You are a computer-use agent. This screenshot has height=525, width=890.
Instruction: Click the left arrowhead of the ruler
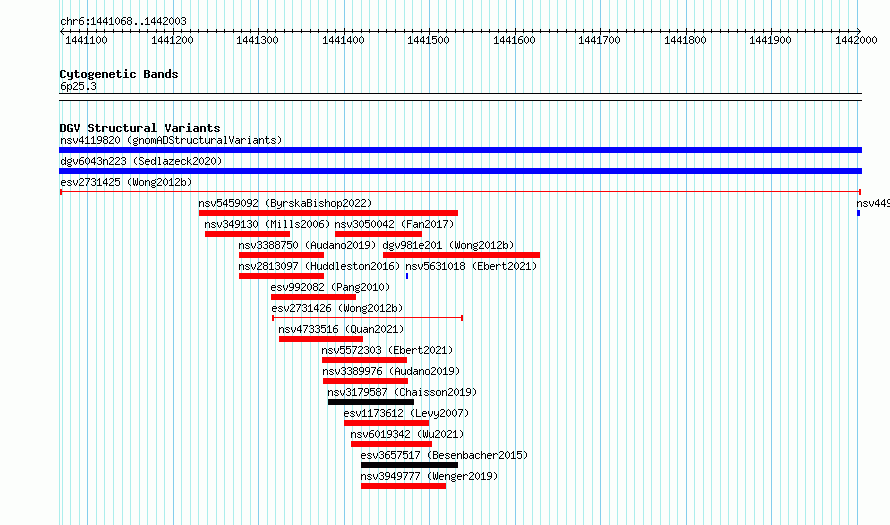[x=61, y=31]
